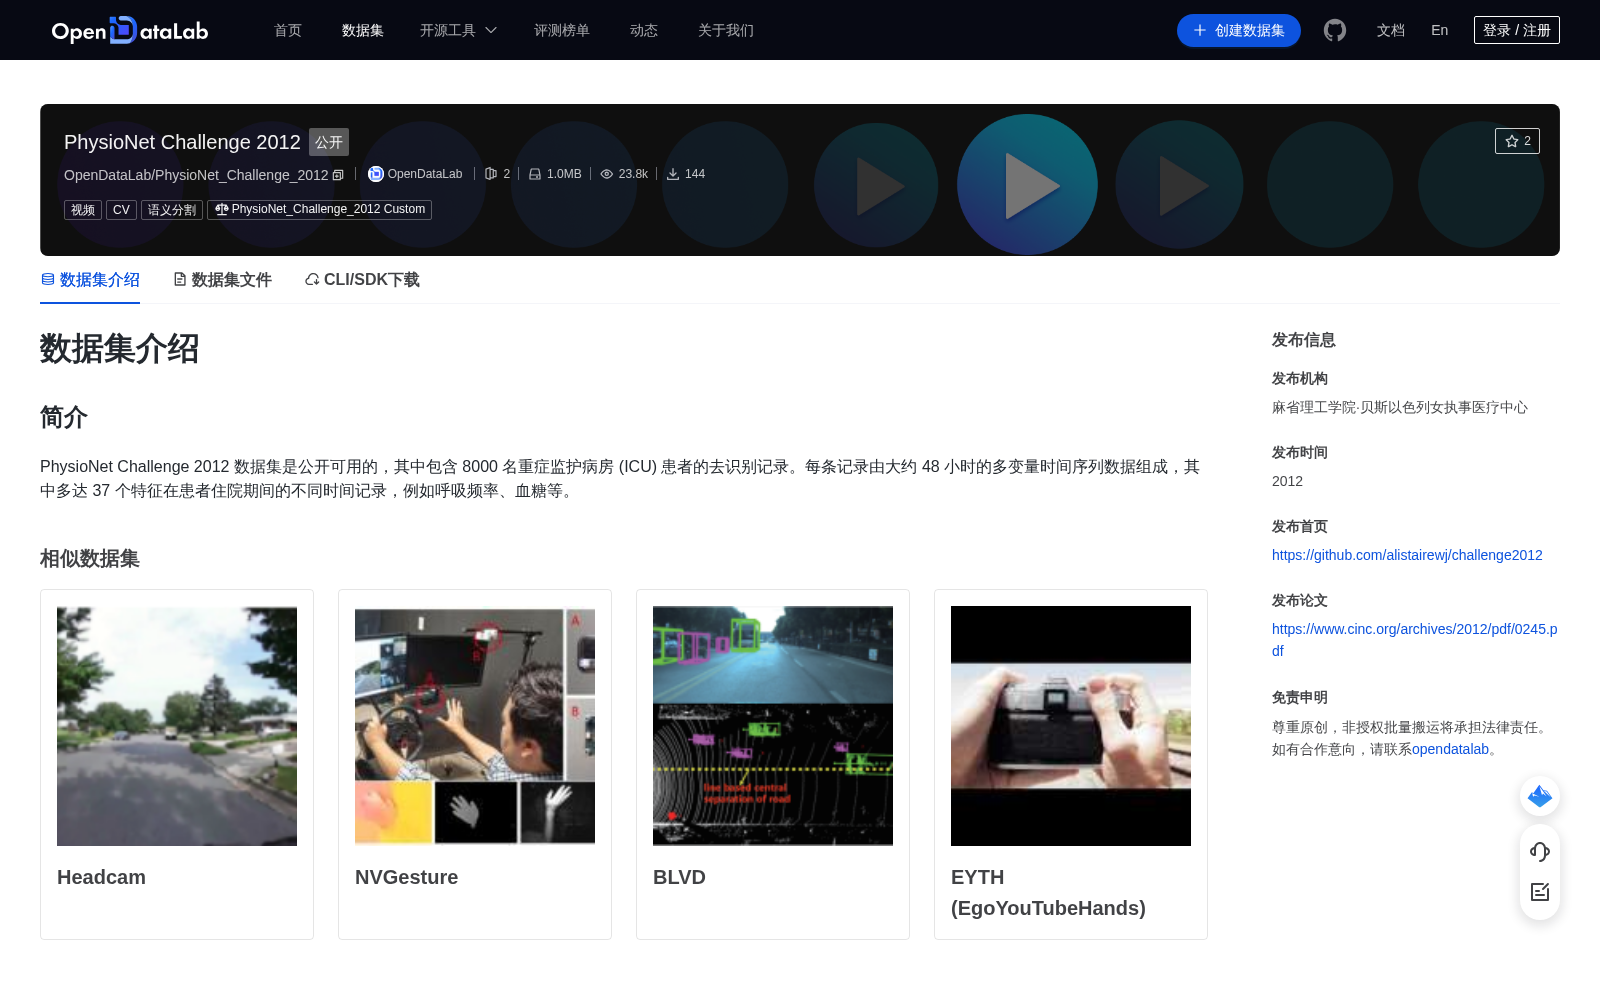The height and width of the screenshot is (1000, 1600).
Task: Open the GitHub icon link
Action: point(1335,30)
